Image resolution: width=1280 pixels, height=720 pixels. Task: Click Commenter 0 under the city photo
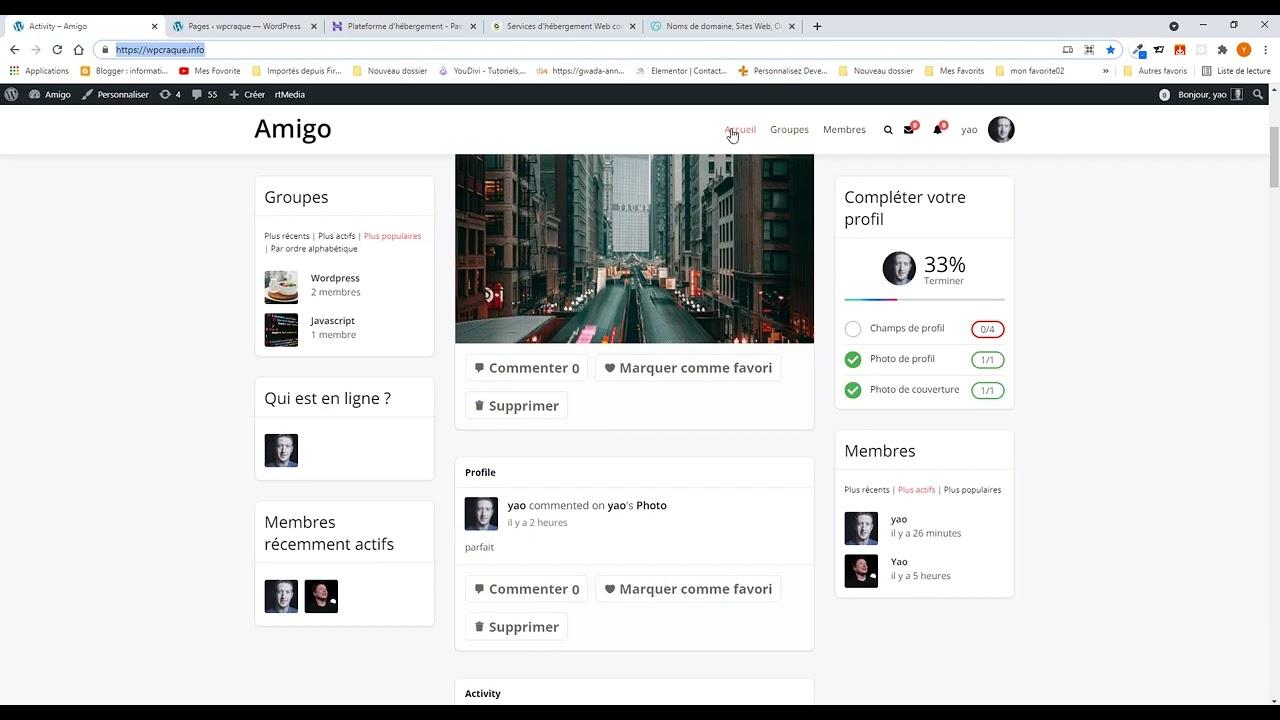527,368
